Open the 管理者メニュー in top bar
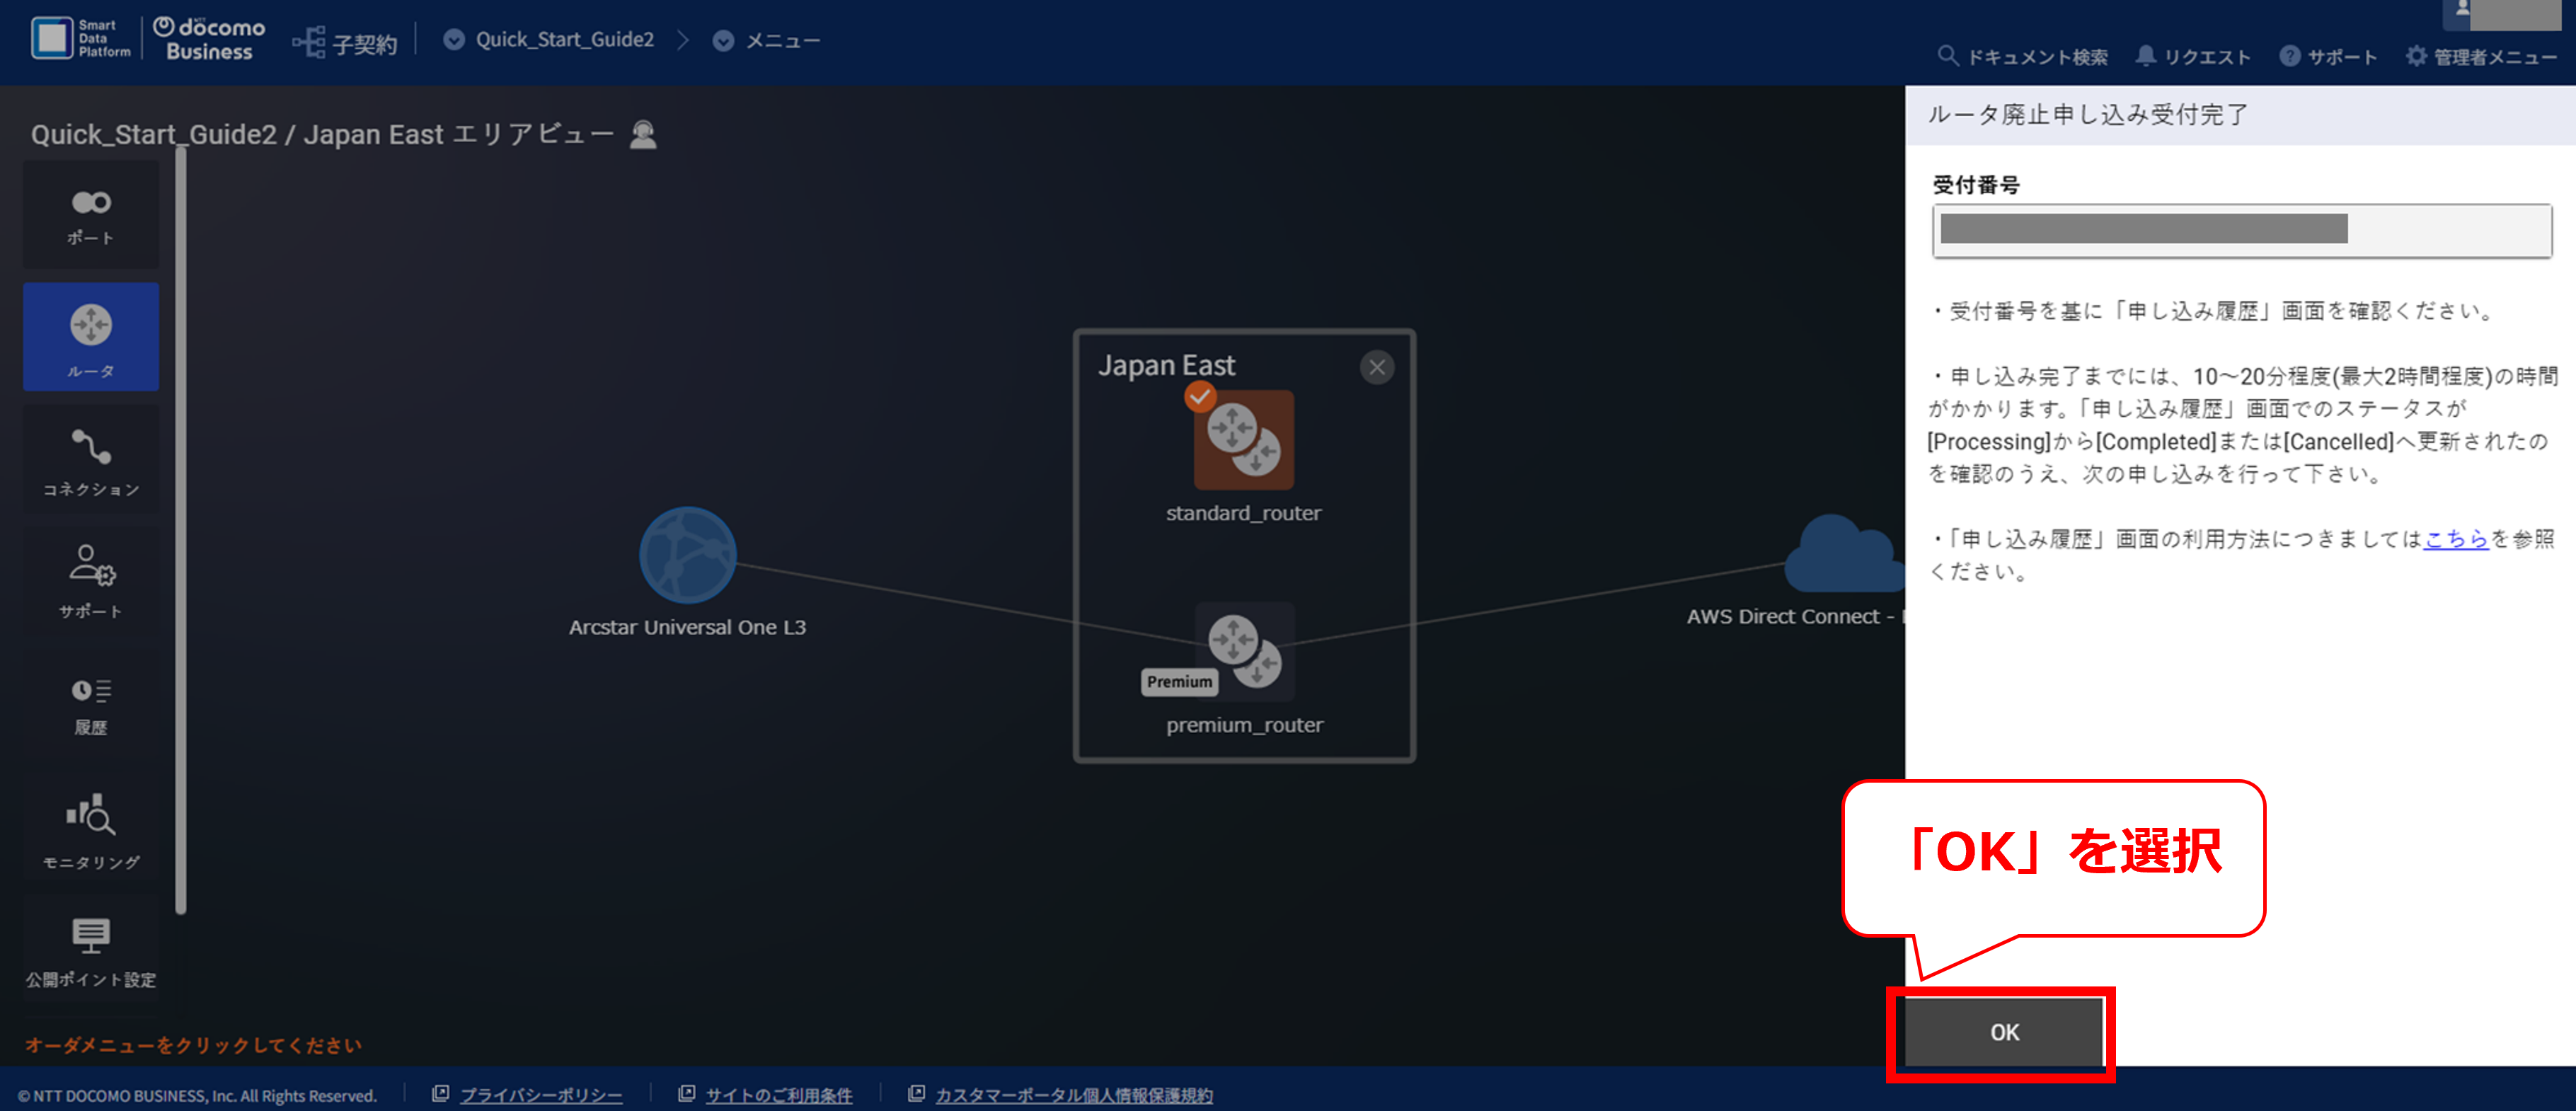Image resolution: width=2576 pixels, height=1111 pixels. (x=2481, y=57)
